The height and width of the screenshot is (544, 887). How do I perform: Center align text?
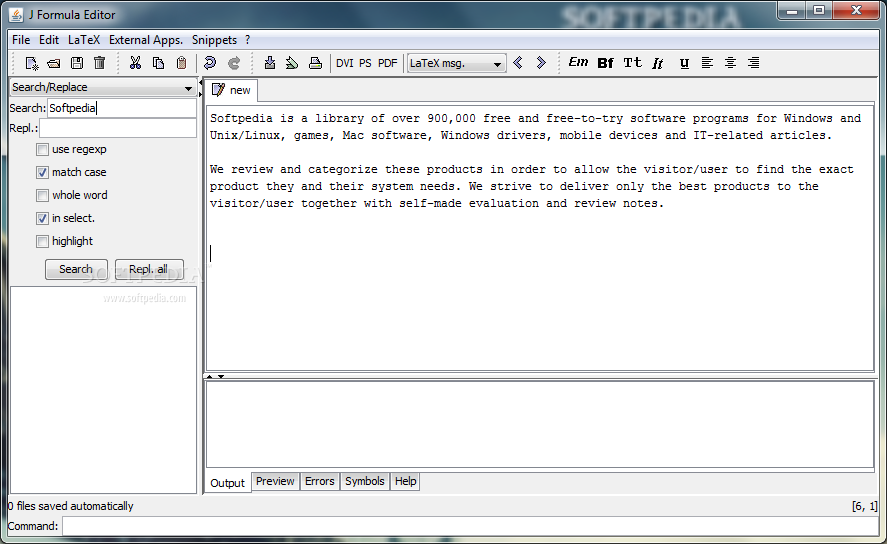click(x=730, y=63)
